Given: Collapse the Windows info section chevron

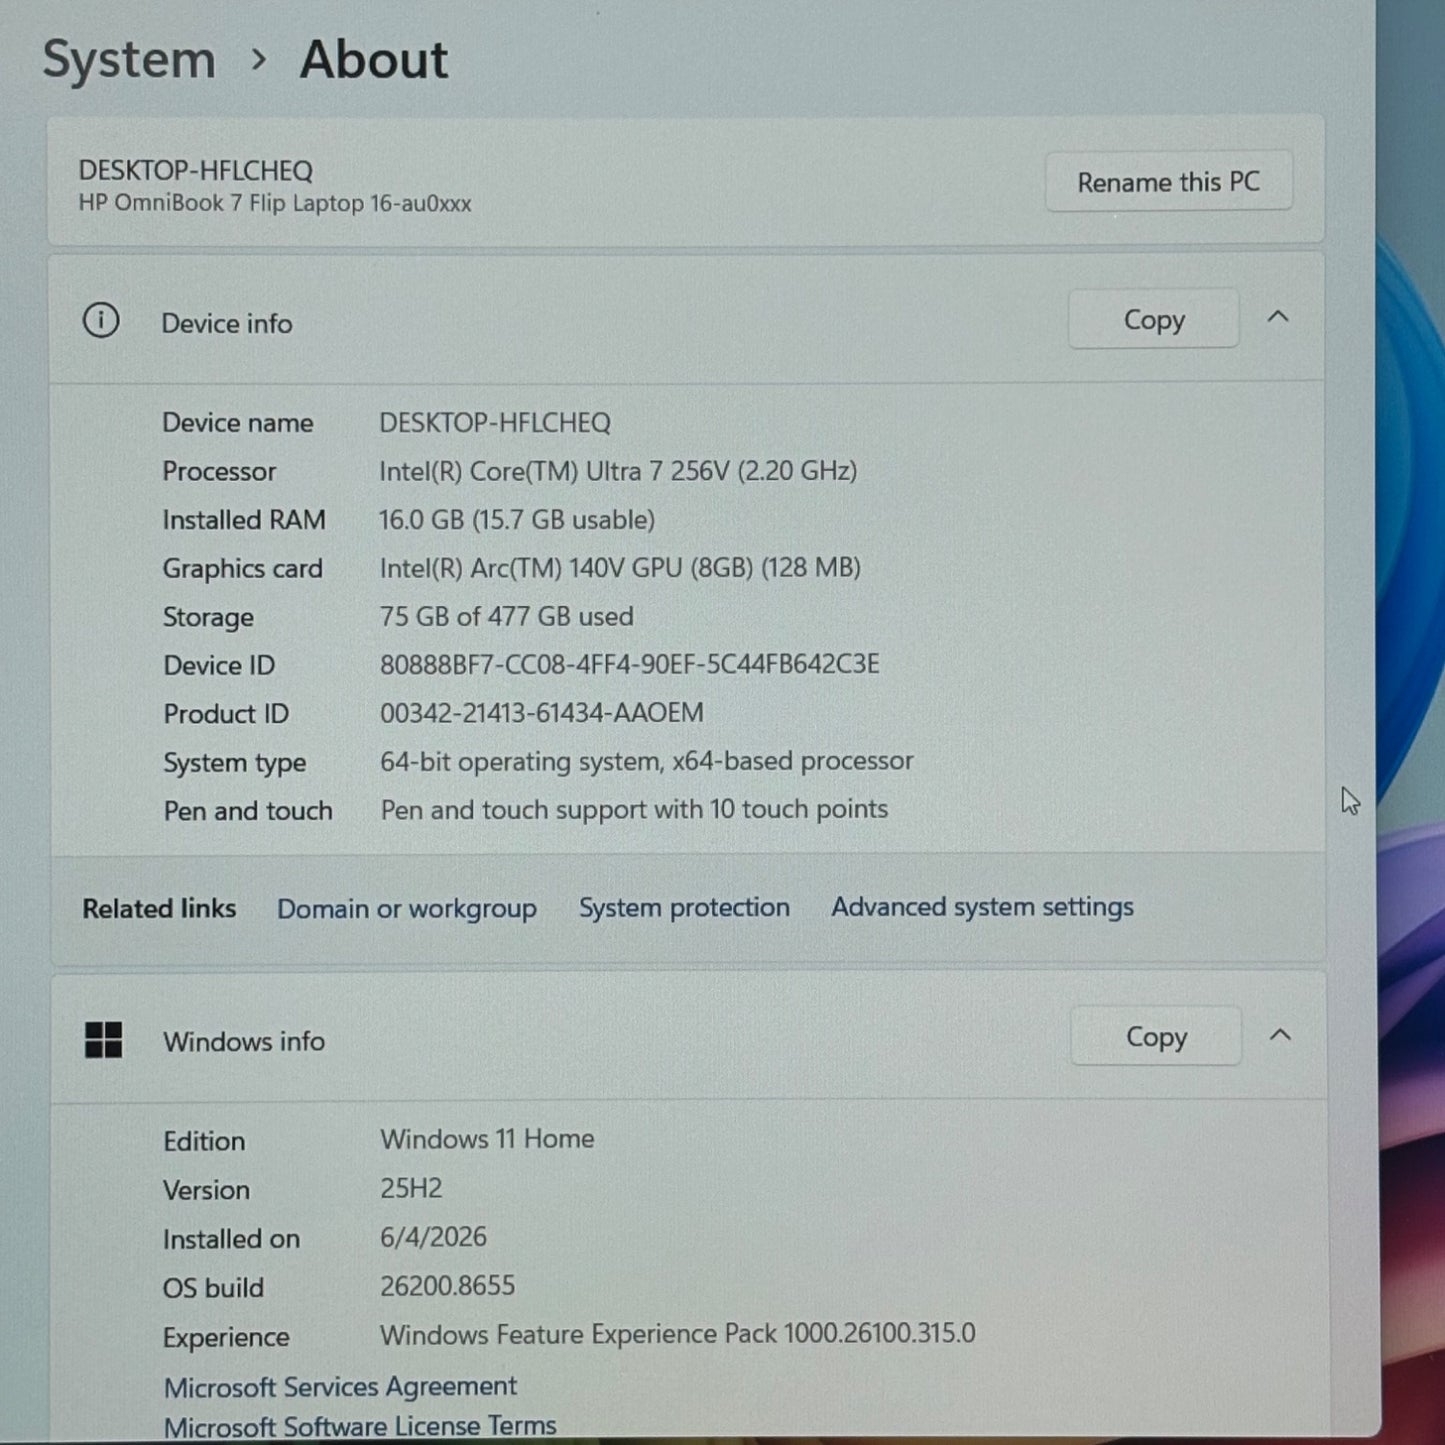Looking at the screenshot, I should (1280, 1035).
